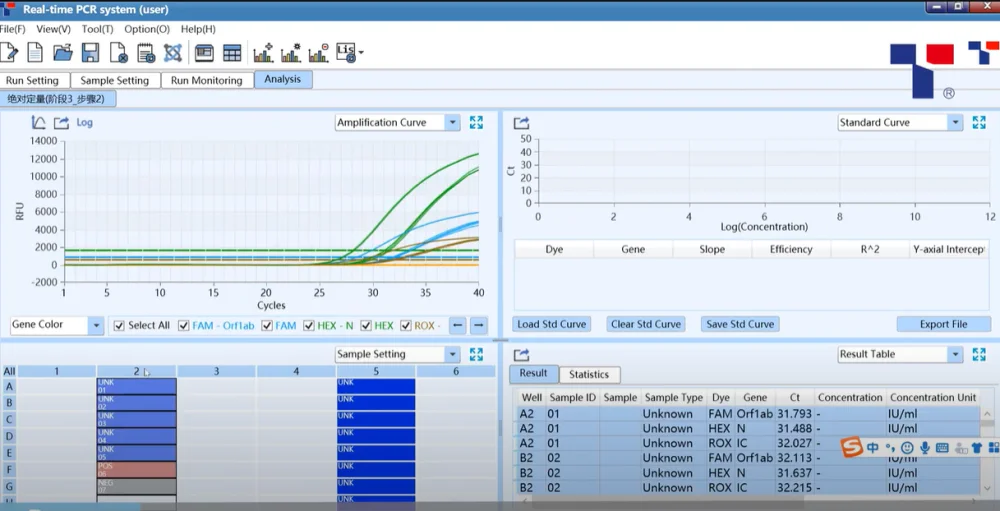Open the File(F) menu
The image size is (1000, 511).
coord(12,29)
